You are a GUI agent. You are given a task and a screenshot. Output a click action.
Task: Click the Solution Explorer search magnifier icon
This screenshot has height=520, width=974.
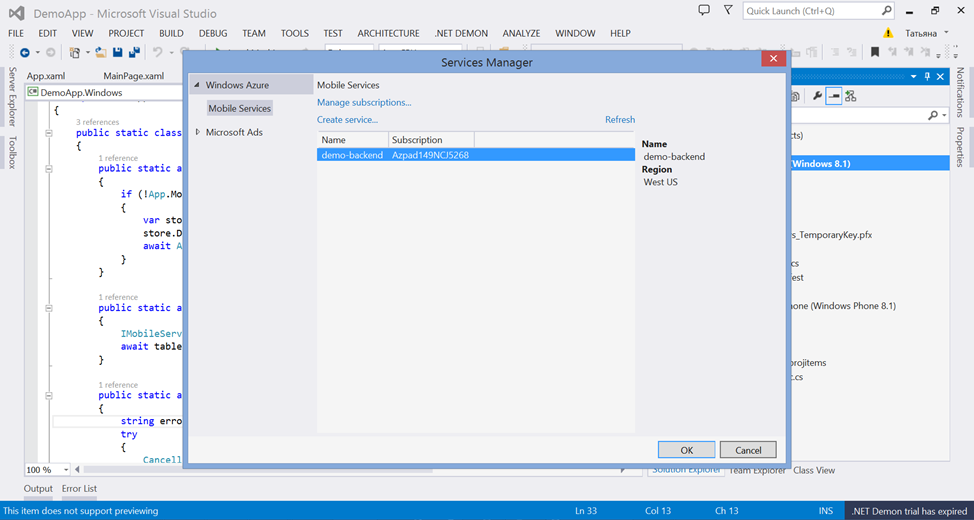(933, 116)
